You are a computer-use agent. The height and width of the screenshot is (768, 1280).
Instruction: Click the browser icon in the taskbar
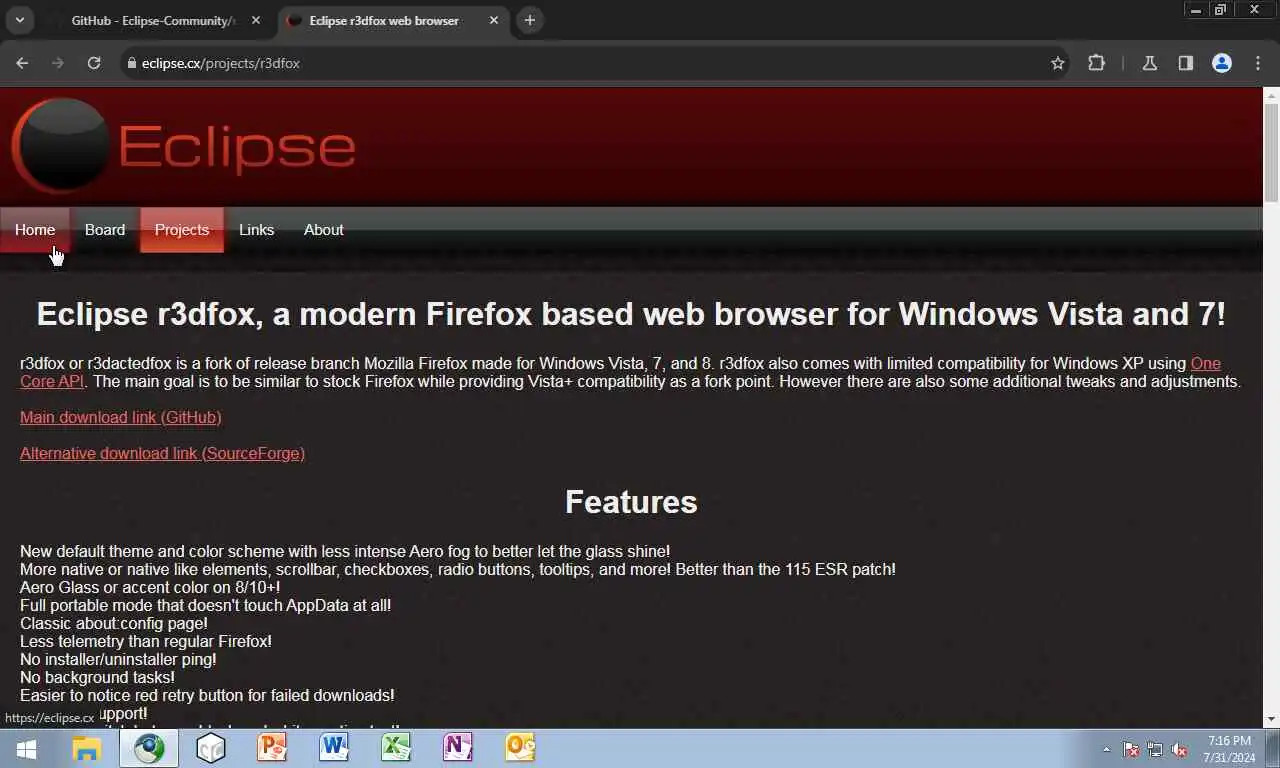pyautogui.click(x=149, y=748)
